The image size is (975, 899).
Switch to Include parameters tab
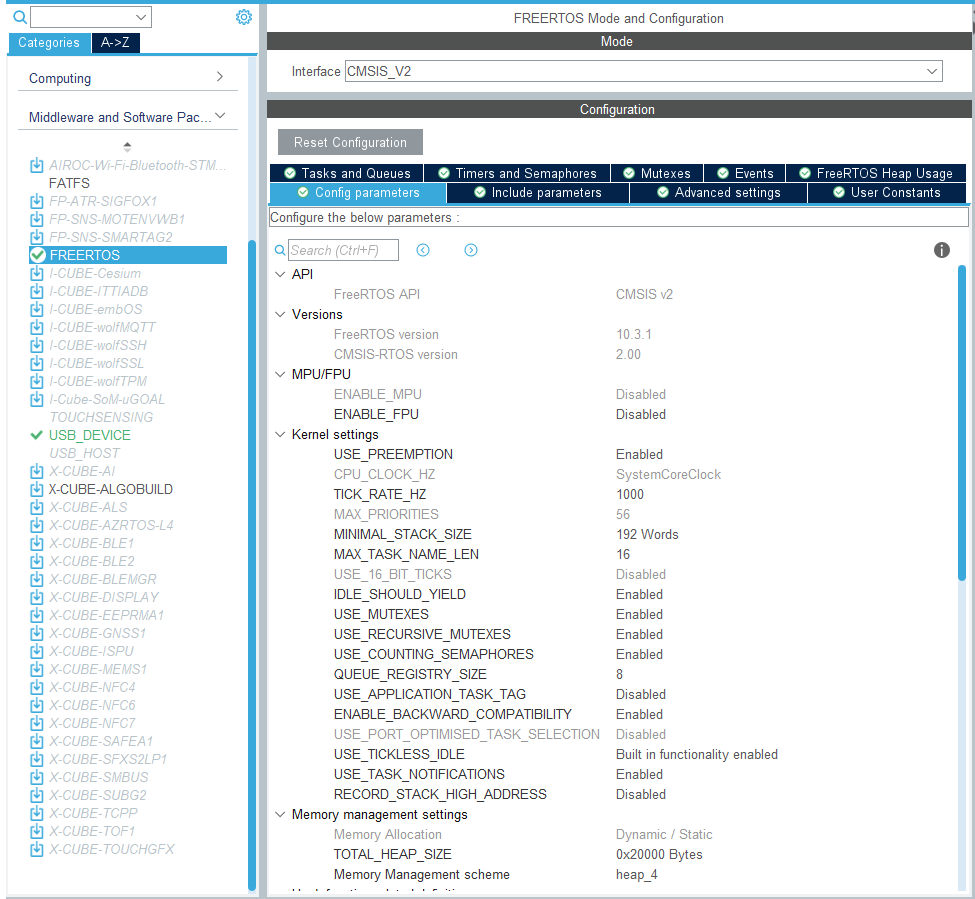coord(538,193)
